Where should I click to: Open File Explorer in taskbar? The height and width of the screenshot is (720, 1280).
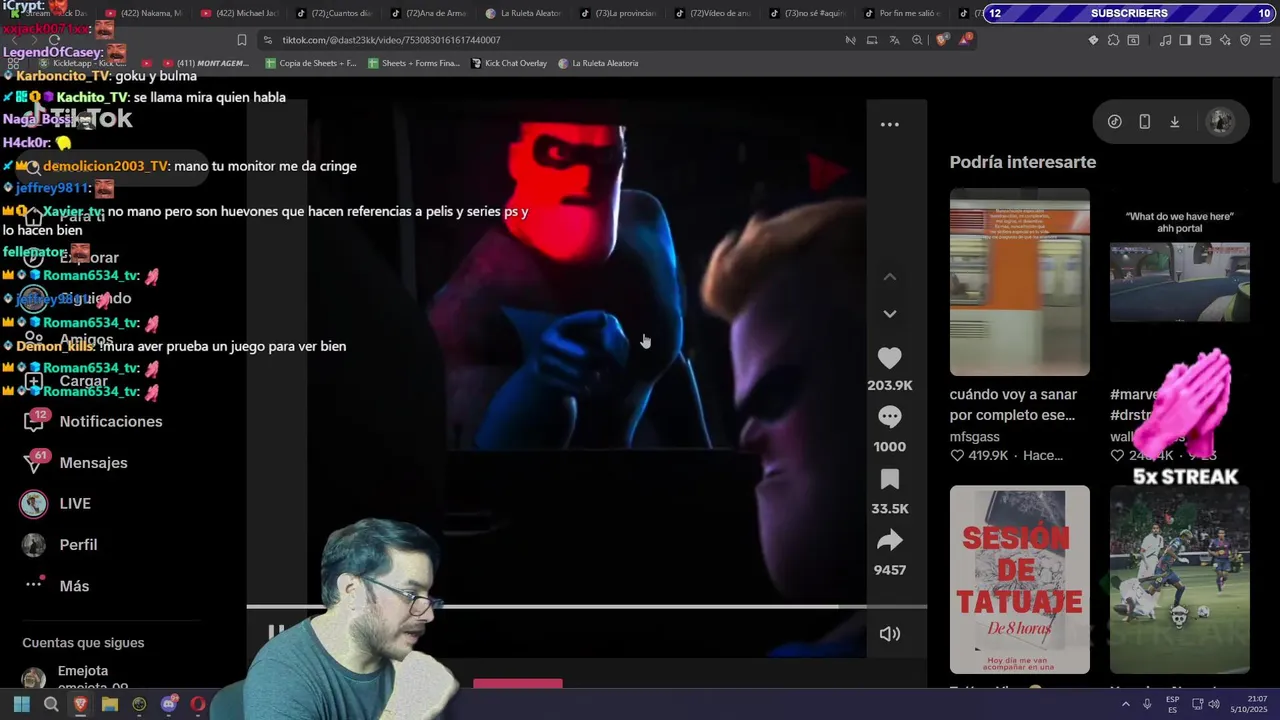coord(110,704)
